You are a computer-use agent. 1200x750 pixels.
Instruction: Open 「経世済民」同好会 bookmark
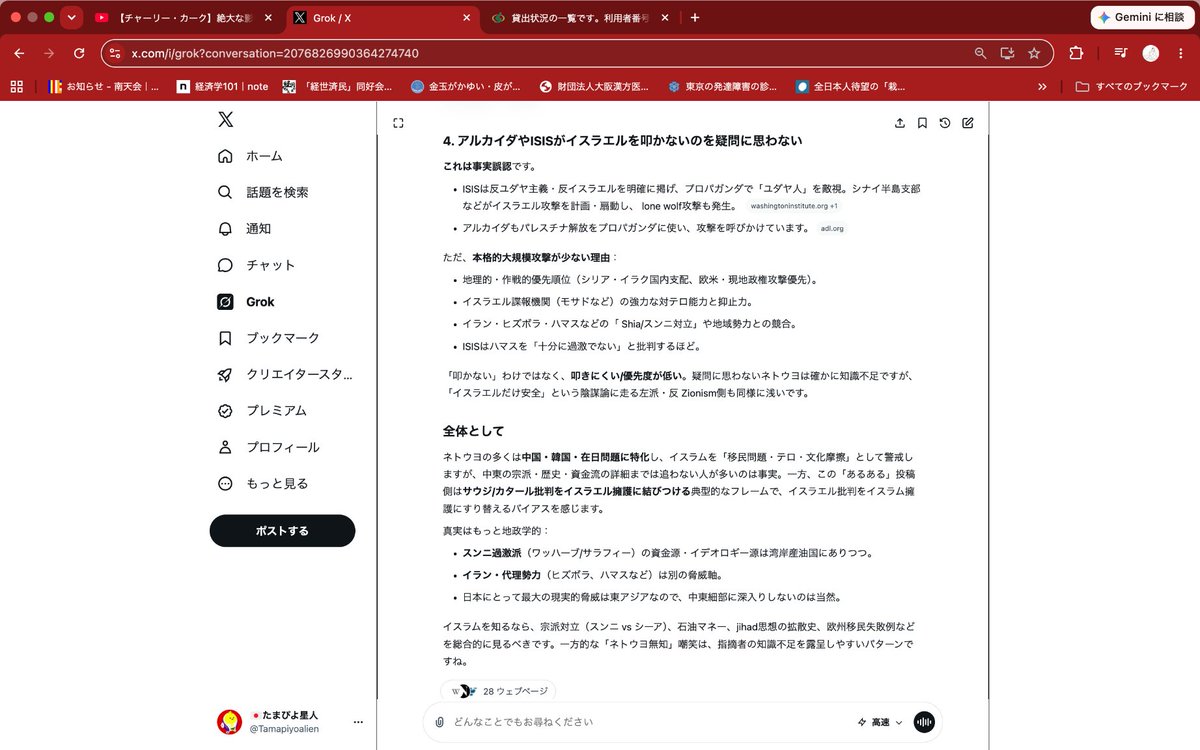(x=338, y=87)
